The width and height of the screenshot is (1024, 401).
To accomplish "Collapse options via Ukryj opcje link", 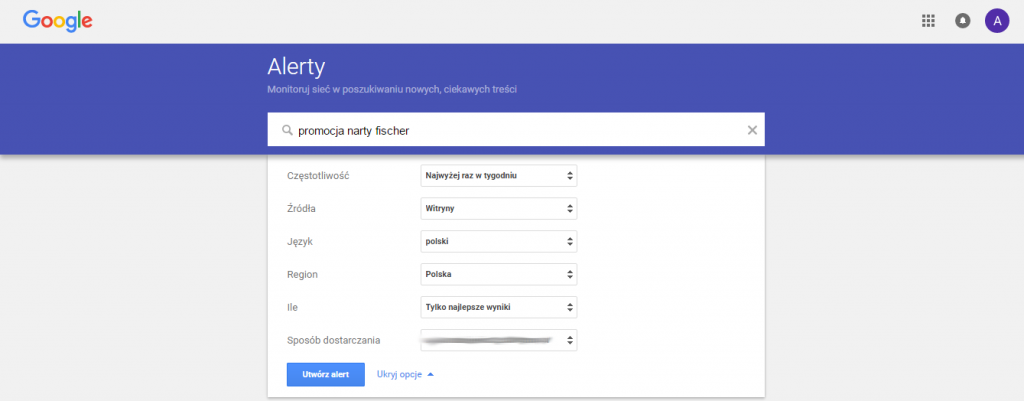I will [x=405, y=375].
